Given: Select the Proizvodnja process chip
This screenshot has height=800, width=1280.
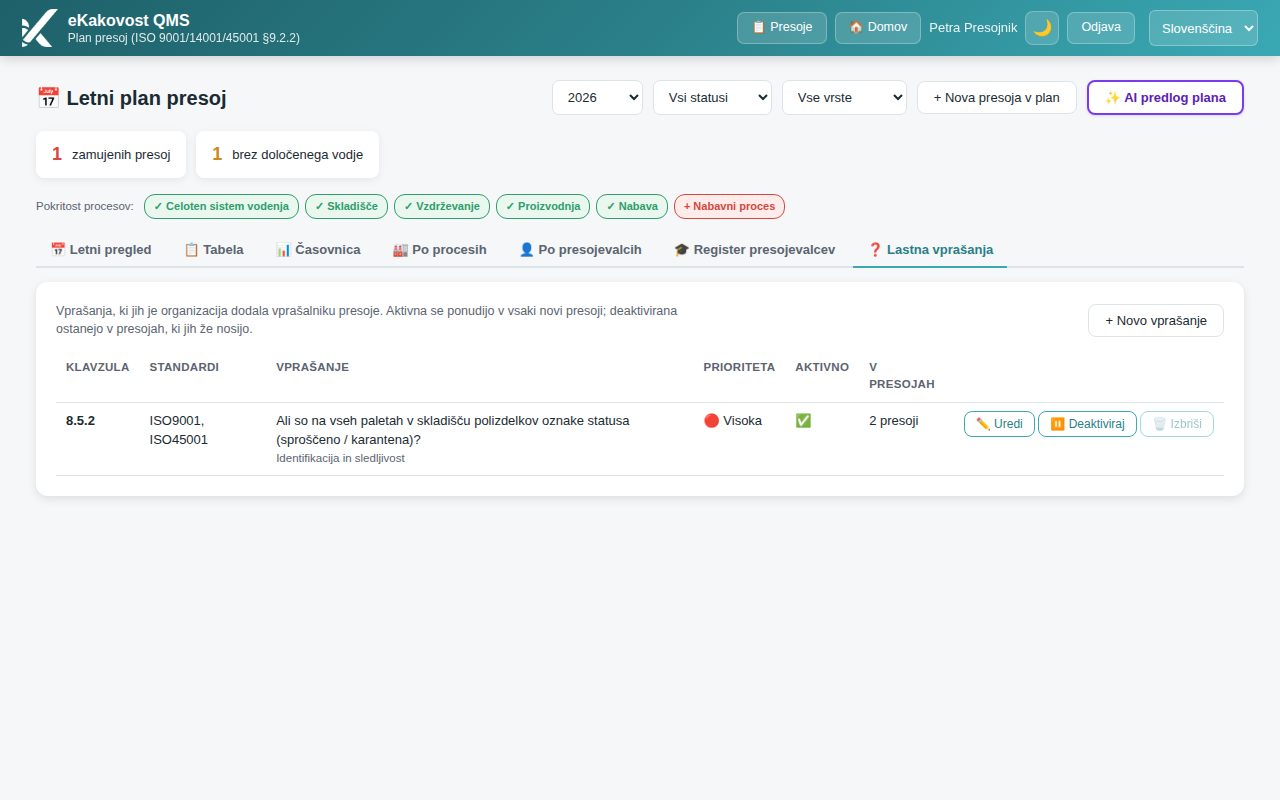Looking at the screenshot, I should pos(543,206).
